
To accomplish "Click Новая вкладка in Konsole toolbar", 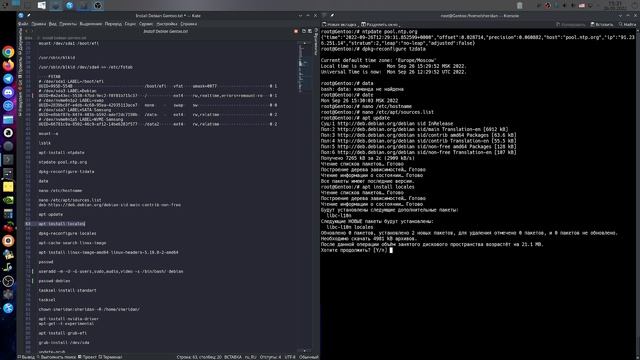I will 339,24.
